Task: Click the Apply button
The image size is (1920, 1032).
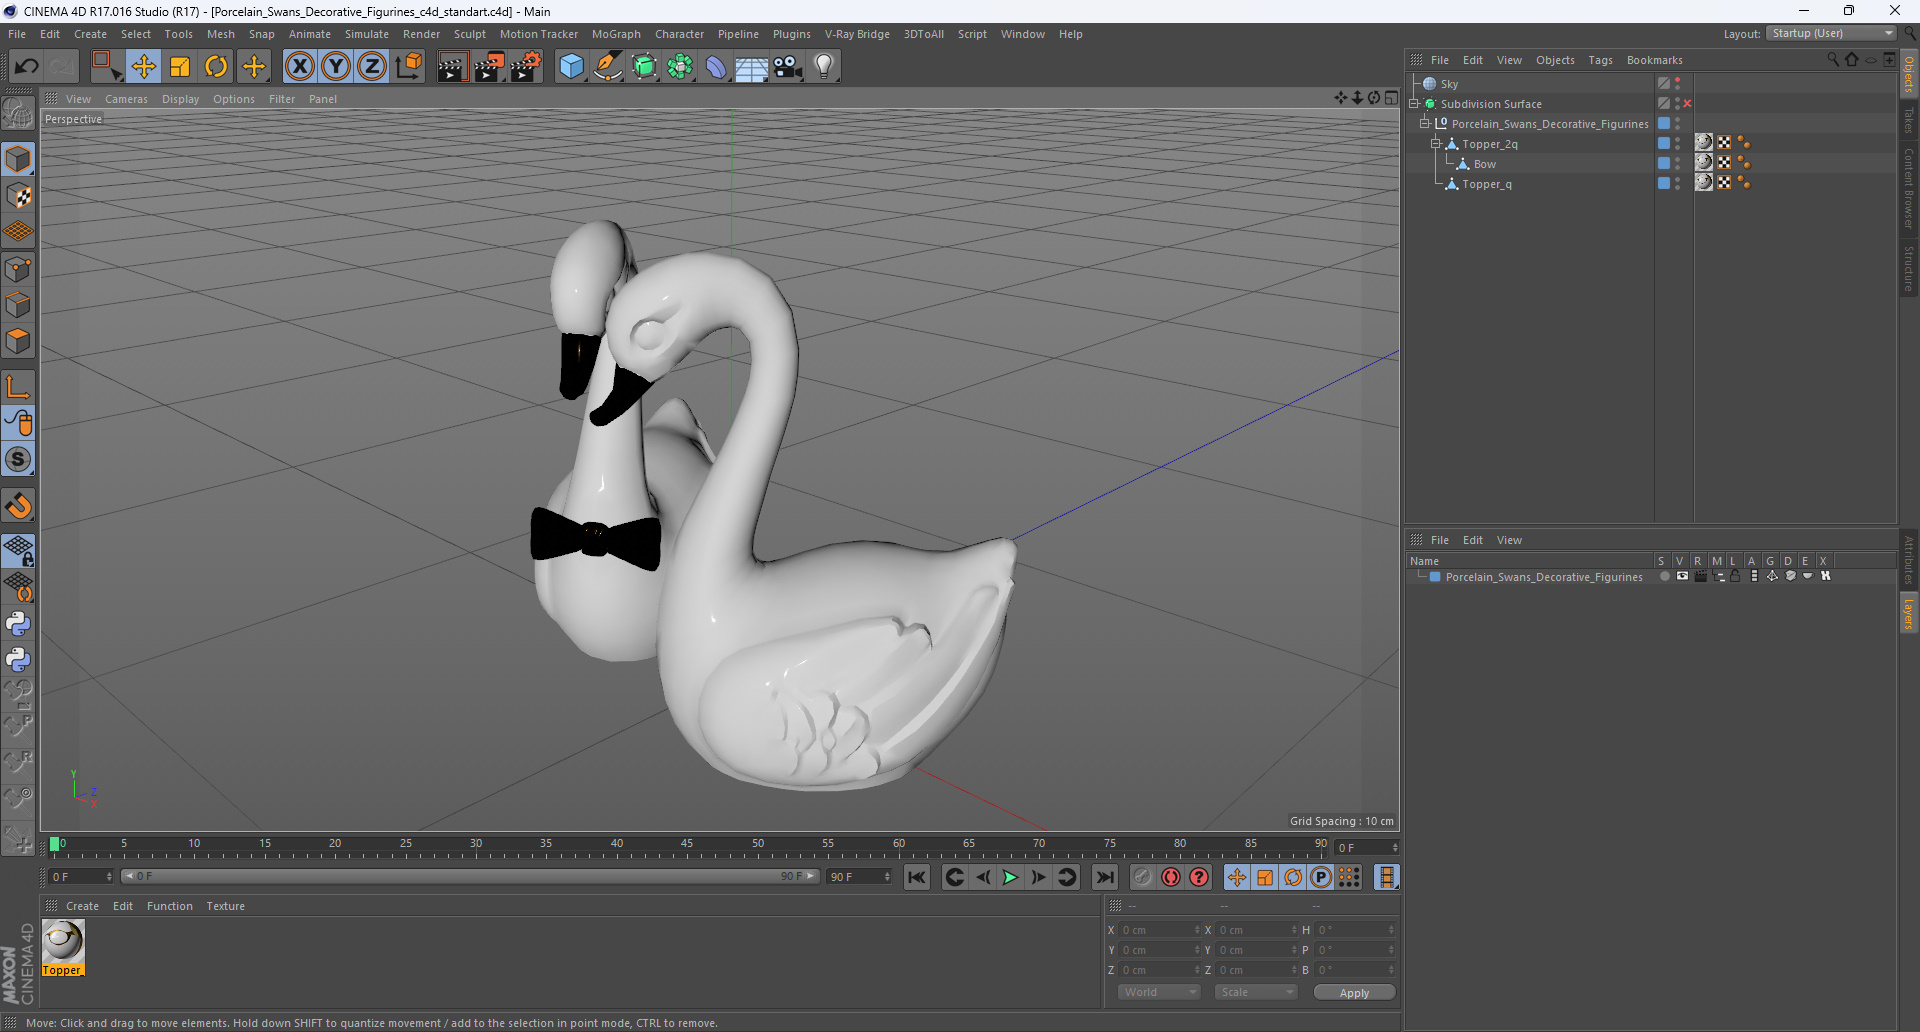Action: tap(1354, 992)
